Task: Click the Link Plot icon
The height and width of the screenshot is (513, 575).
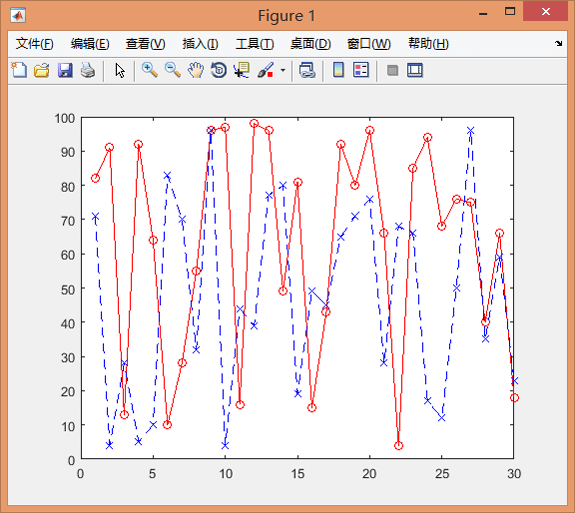Action: [307, 70]
